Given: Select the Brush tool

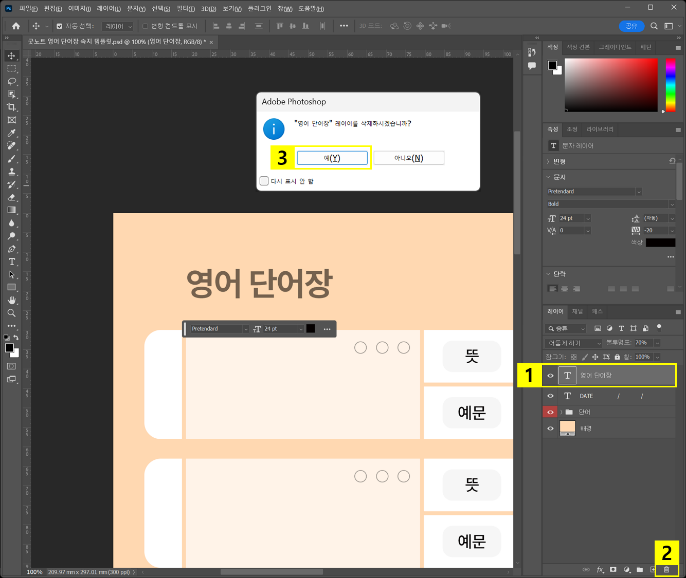Looking at the screenshot, I should 11,158.
